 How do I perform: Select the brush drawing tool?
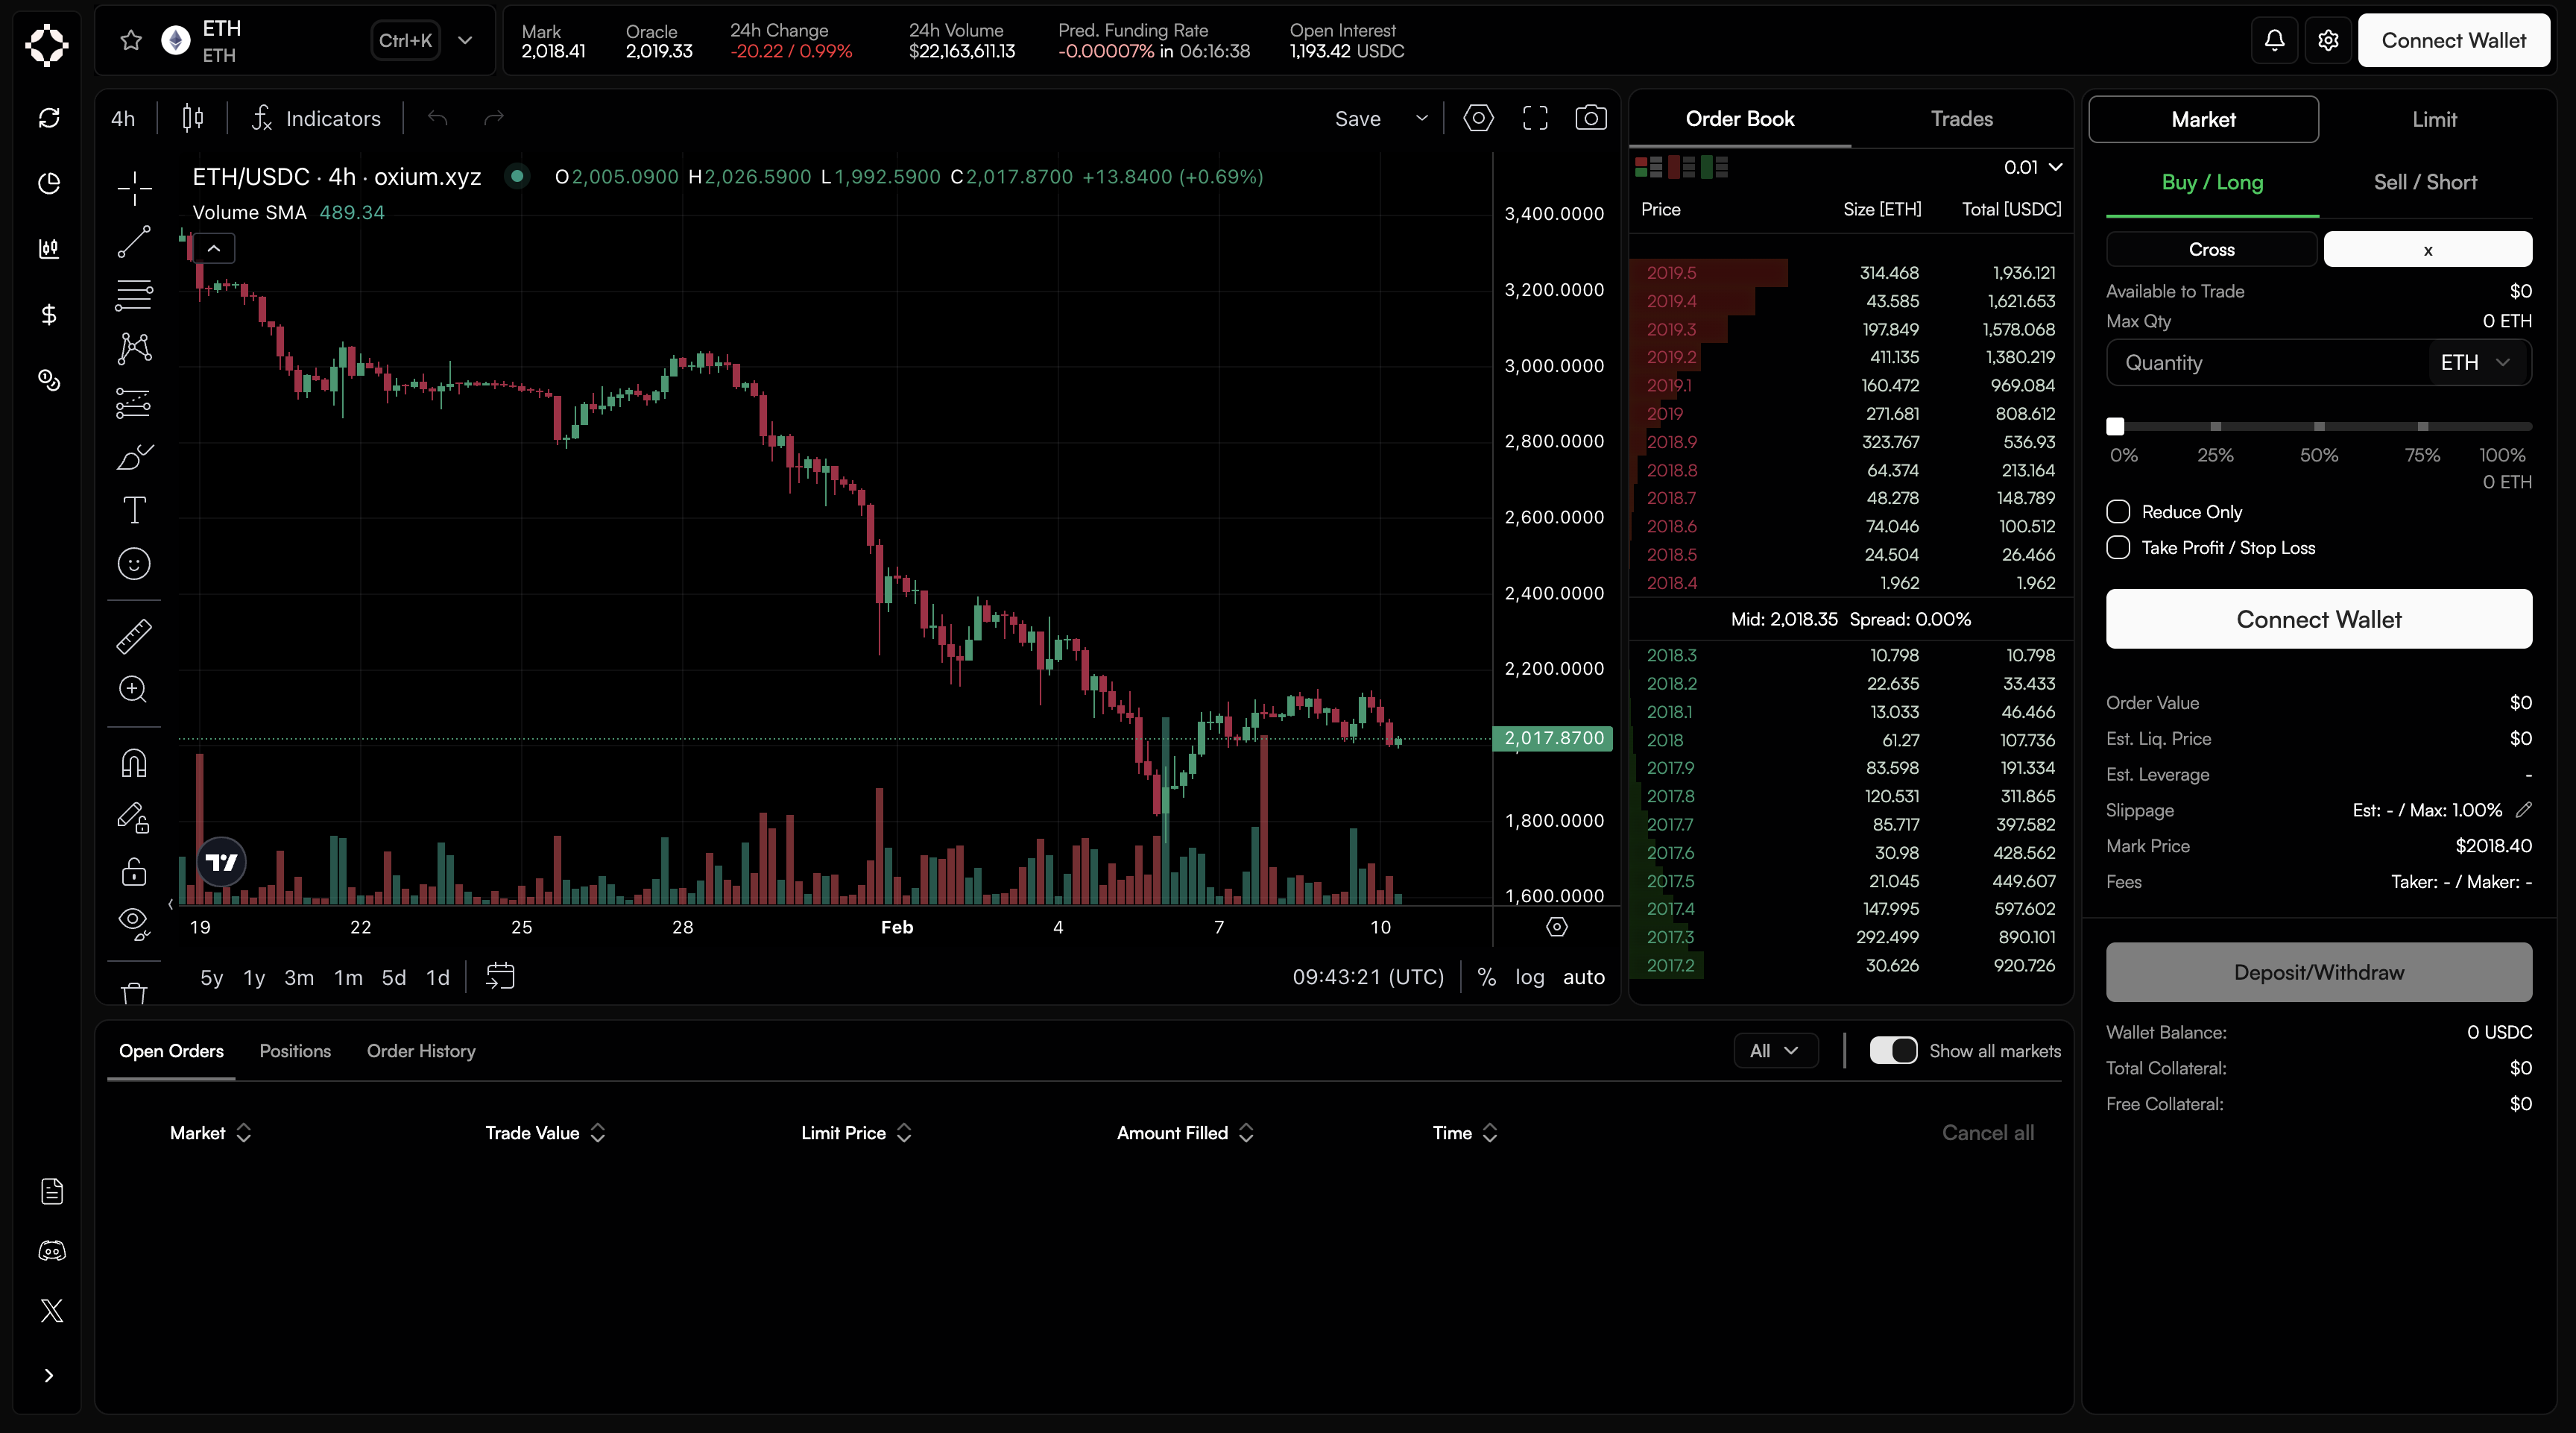134,457
